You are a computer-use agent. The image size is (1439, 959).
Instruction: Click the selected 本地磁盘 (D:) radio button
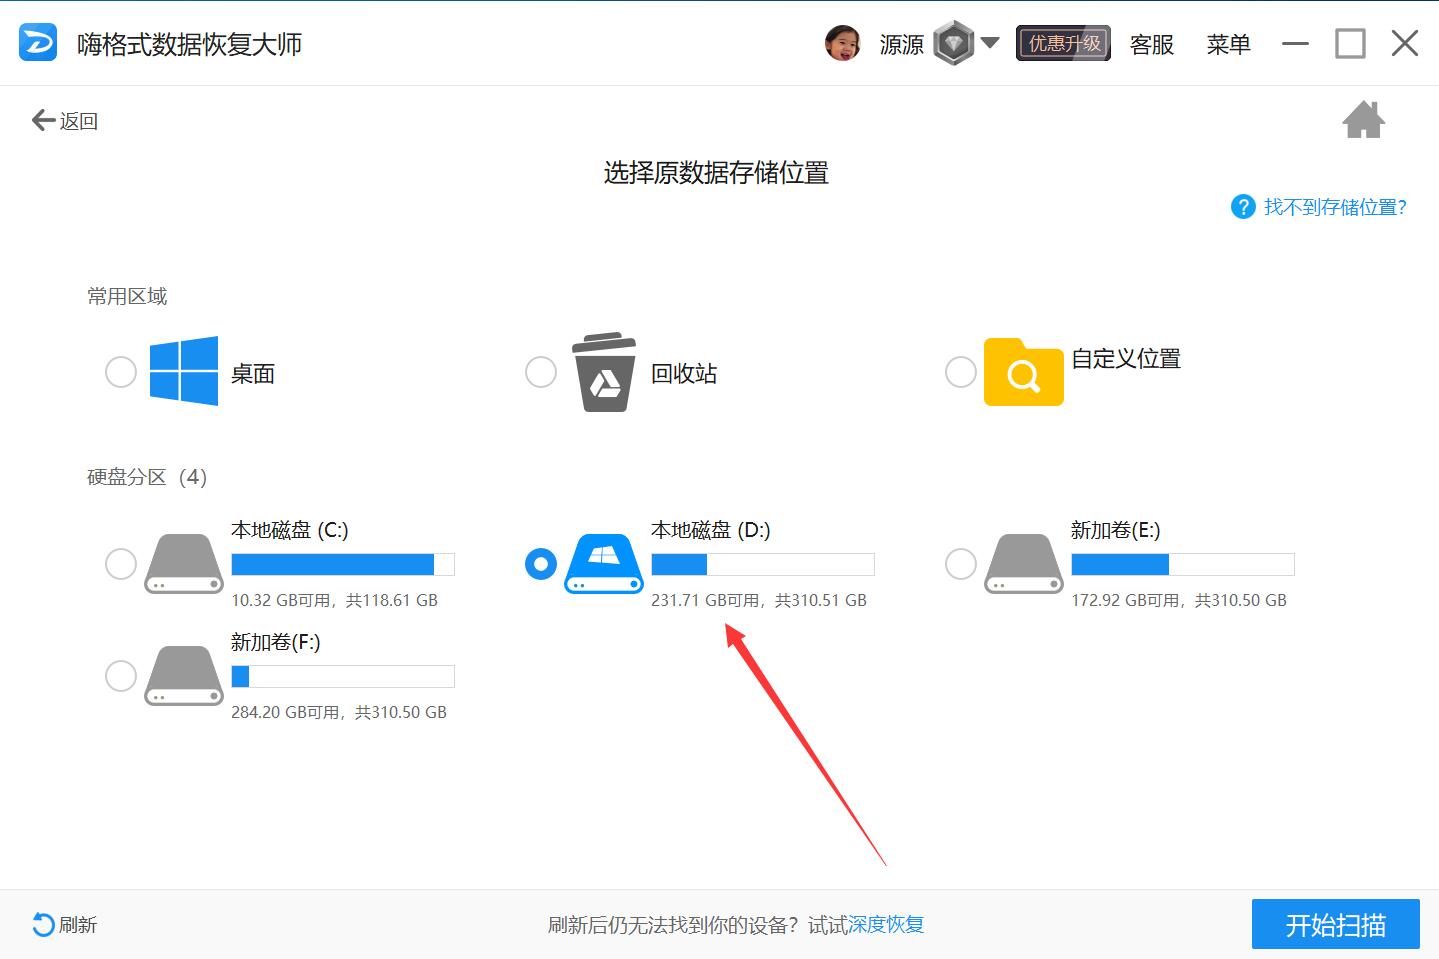point(541,564)
